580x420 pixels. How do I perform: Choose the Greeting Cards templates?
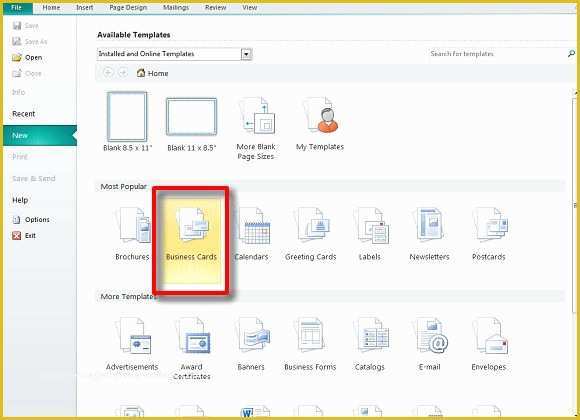tap(311, 235)
